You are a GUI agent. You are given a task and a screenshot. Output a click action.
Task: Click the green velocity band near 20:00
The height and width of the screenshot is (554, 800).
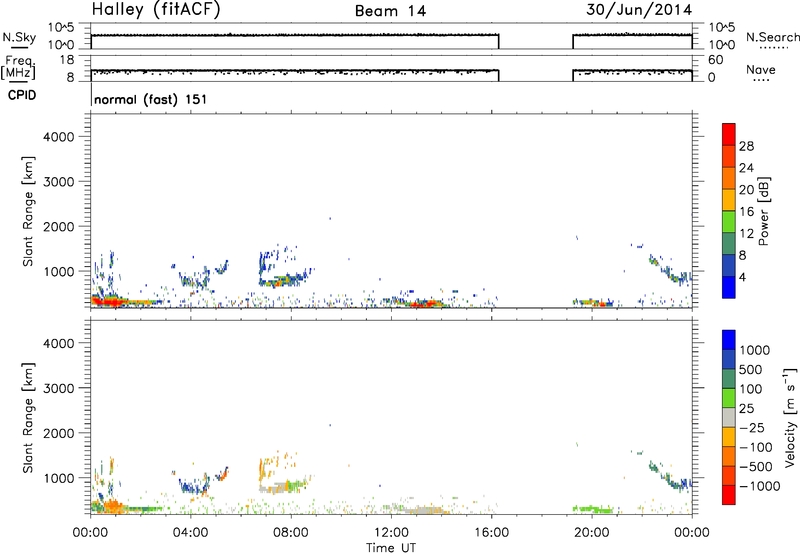(x=593, y=509)
